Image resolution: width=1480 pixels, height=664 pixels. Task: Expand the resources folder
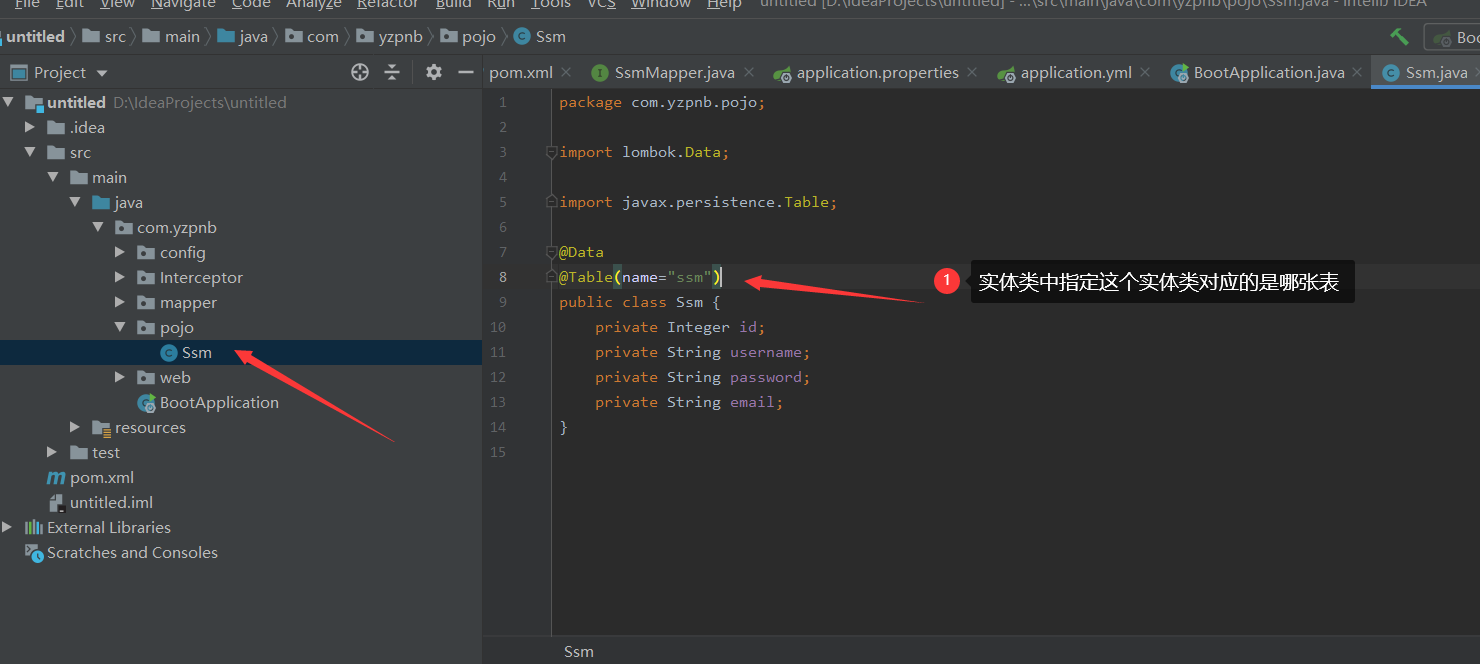75,427
